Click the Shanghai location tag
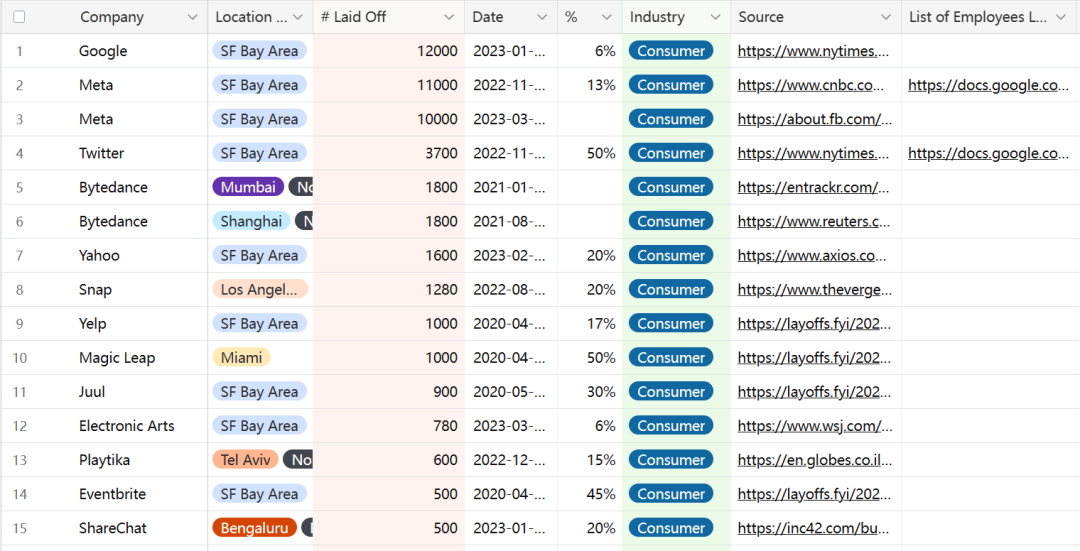Viewport: 1080px width, 551px height. pyautogui.click(x=251, y=222)
